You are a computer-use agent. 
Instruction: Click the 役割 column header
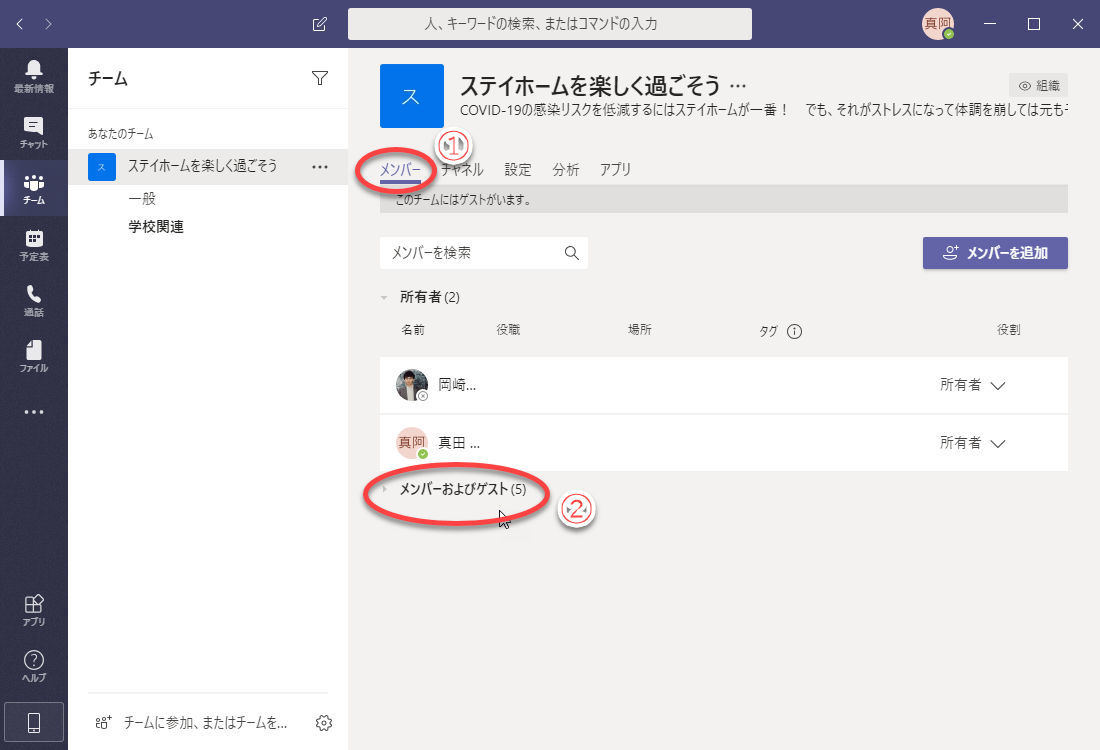point(1009,330)
